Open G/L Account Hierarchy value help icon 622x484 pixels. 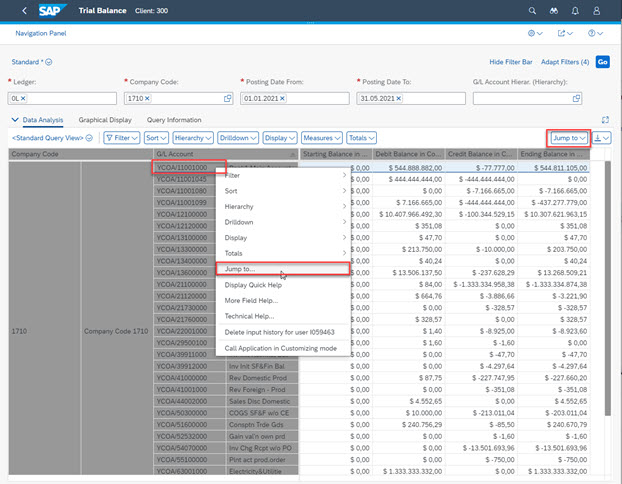coord(576,98)
